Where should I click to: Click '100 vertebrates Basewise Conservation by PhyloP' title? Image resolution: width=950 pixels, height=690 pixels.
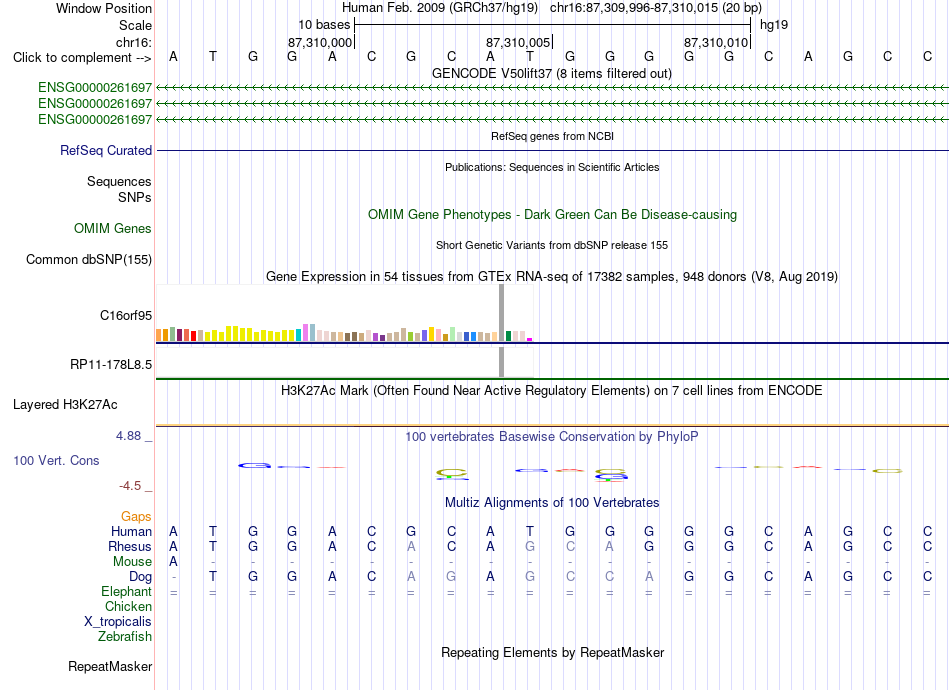click(552, 436)
